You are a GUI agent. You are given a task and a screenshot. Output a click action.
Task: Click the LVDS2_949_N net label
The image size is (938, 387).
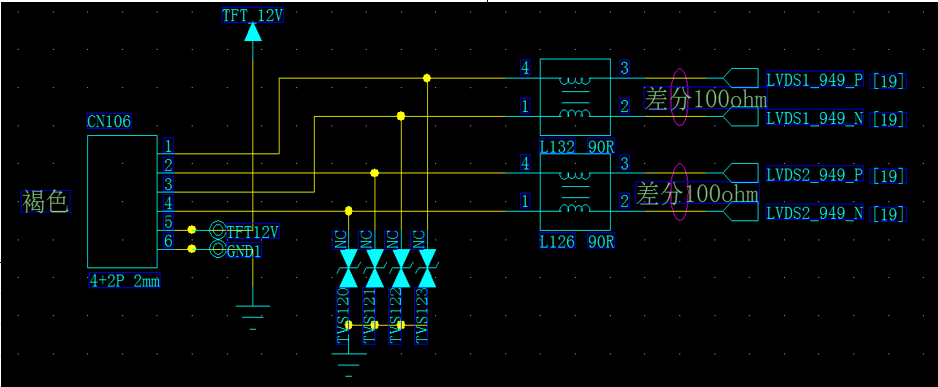pos(815,212)
